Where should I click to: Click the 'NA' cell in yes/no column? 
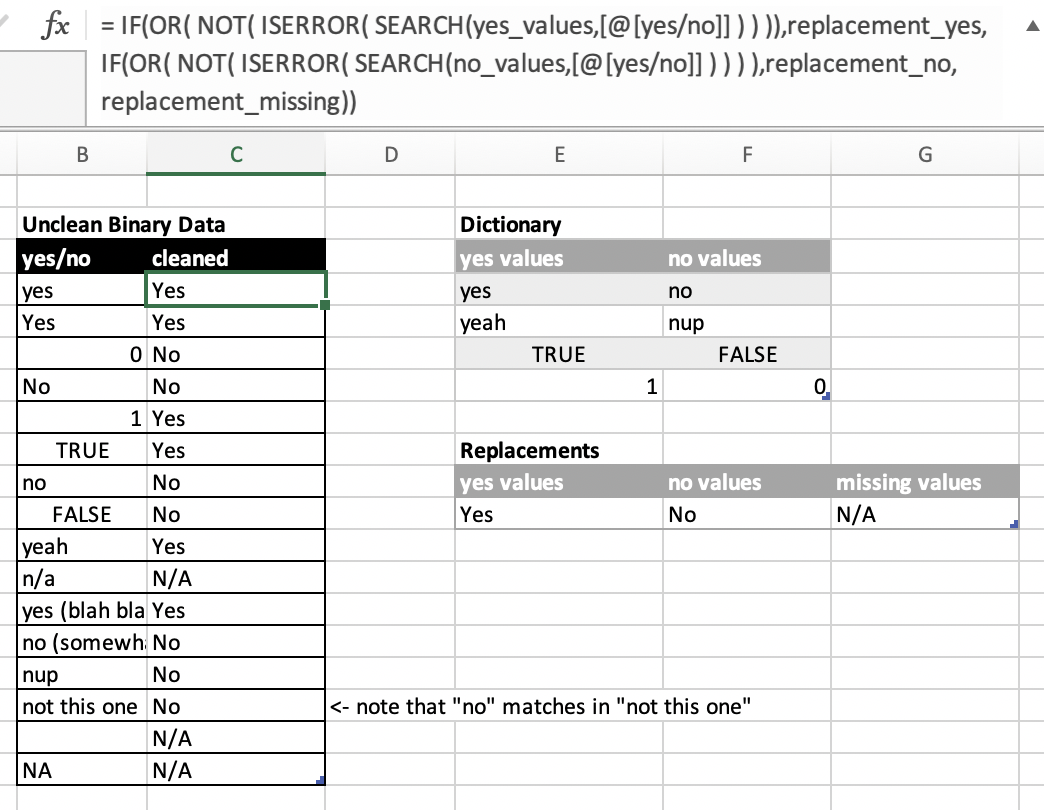(x=82, y=770)
